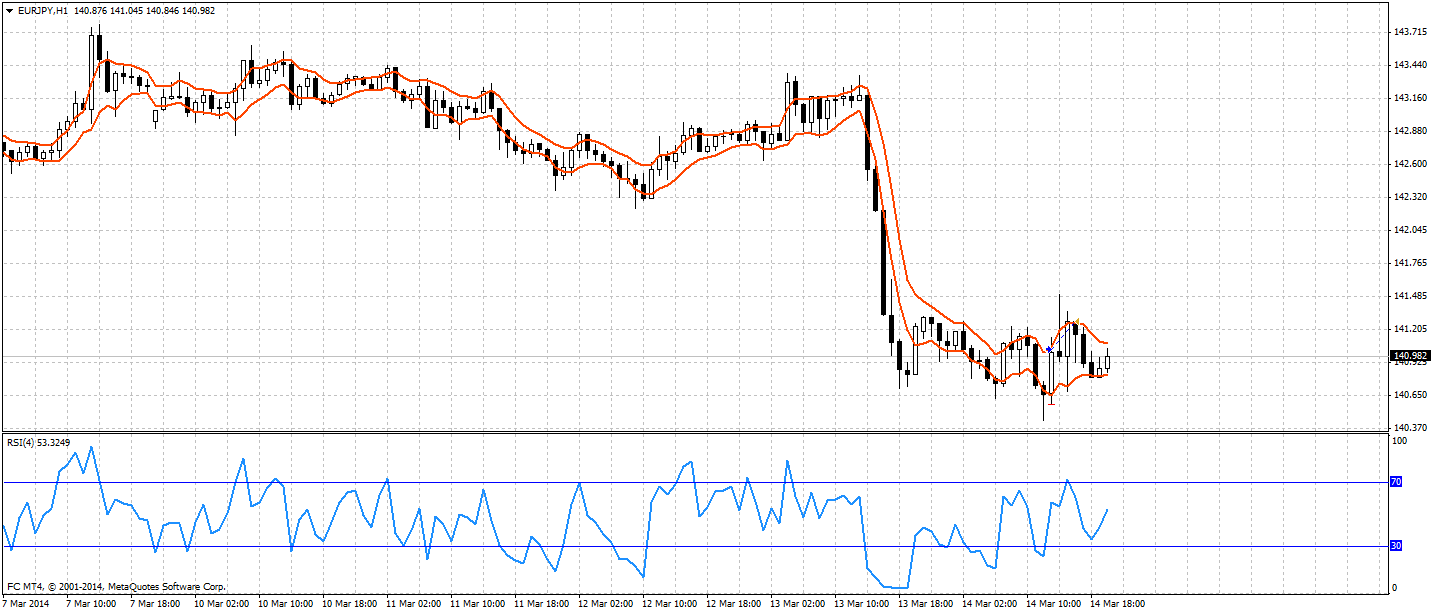This screenshot has height=612, width=1431.
Task: Click time axis label 13 Mar 02:00
Action: [x=797, y=604]
